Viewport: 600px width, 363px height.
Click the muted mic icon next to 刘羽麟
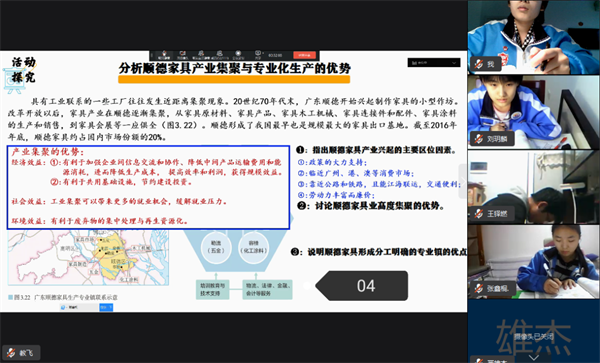coord(479,138)
